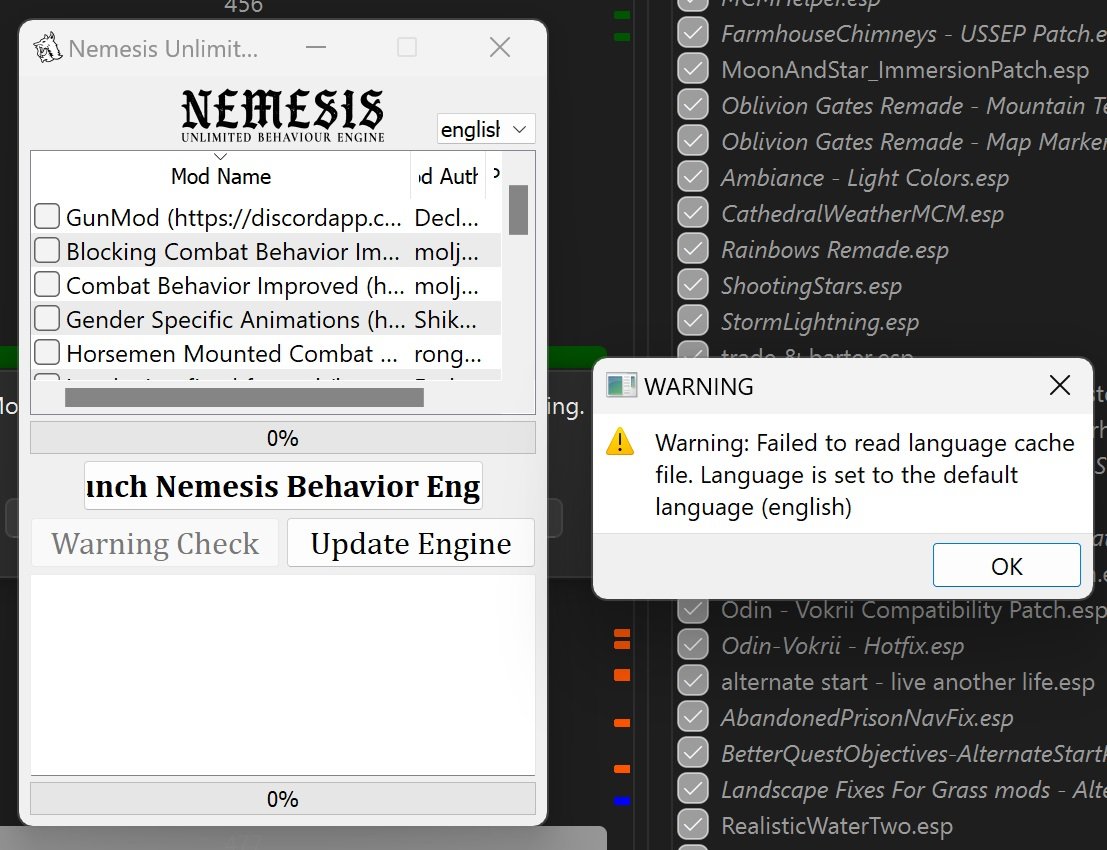1107x850 pixels.
Task: Toggle Horsemen Mounted Combat checkbox
Action: (47, 353)
